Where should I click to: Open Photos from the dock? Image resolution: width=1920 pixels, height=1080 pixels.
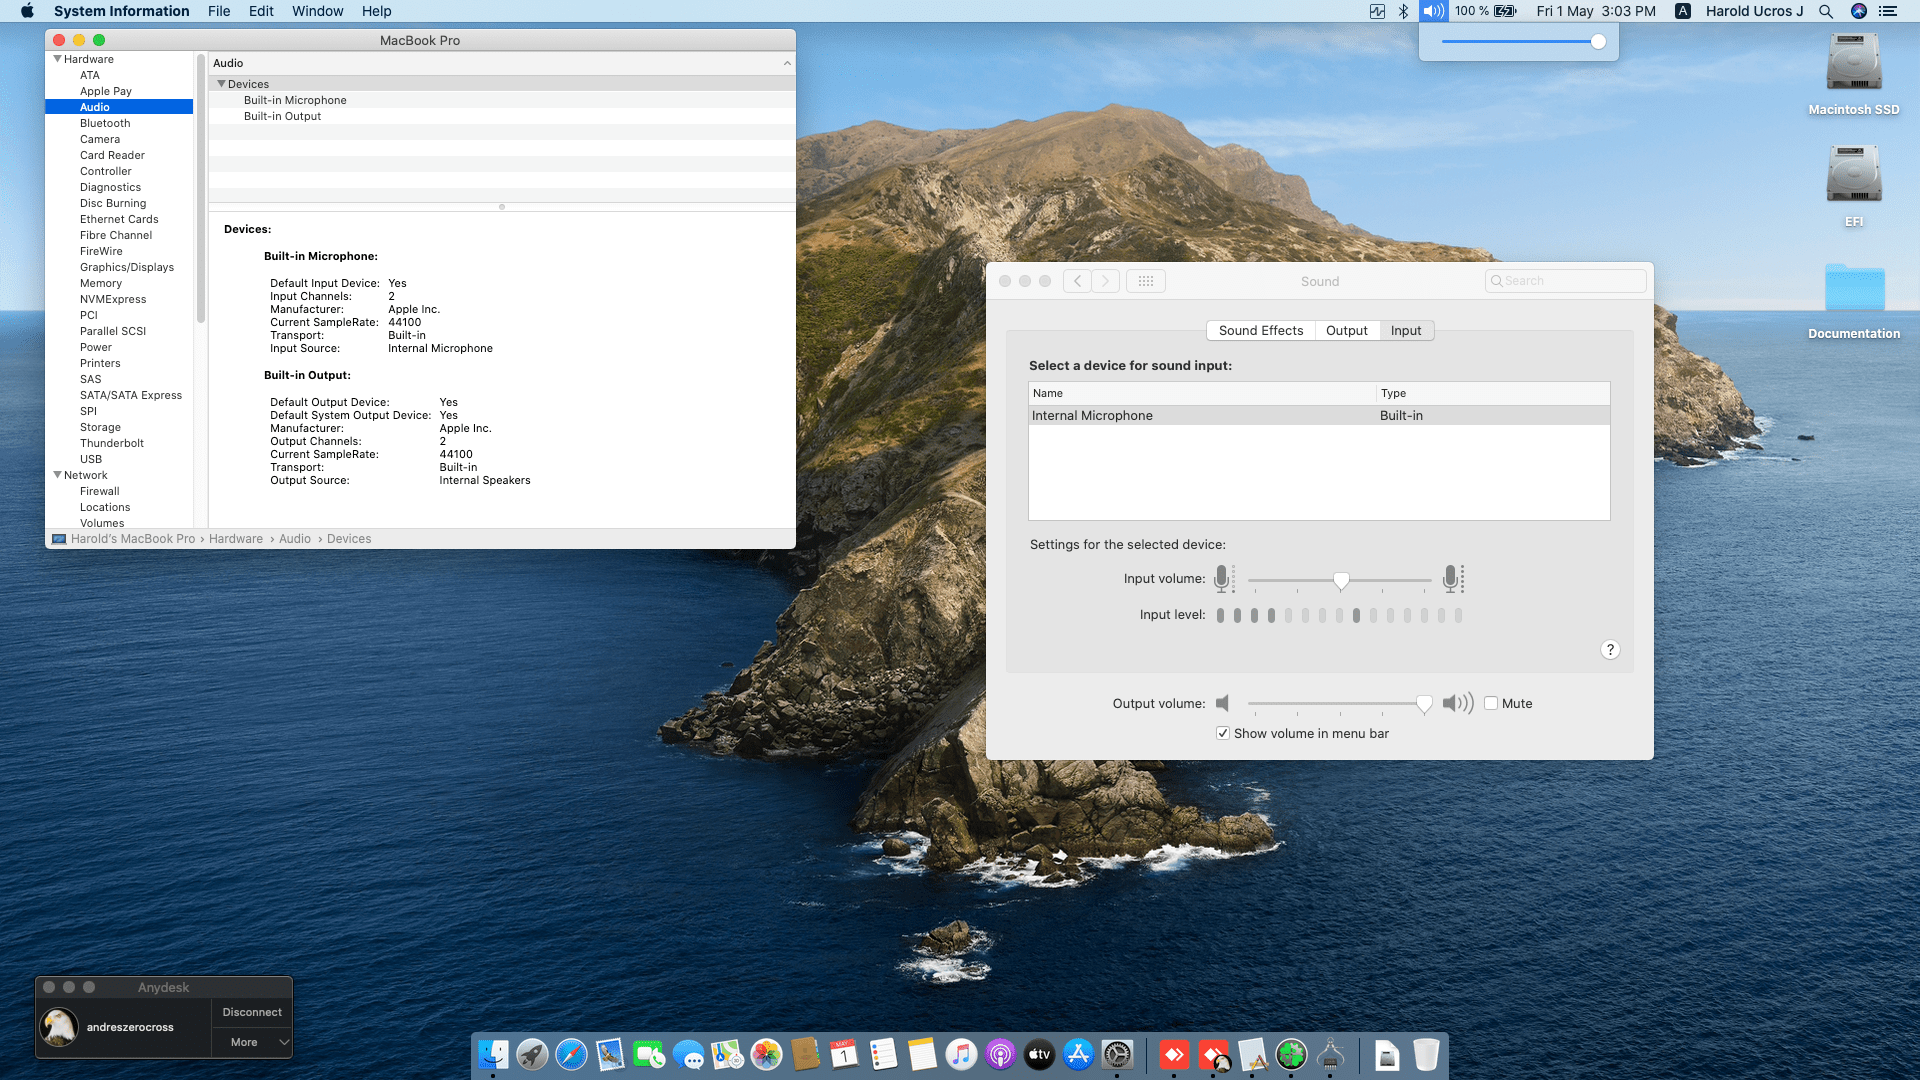click(766, 1054)
